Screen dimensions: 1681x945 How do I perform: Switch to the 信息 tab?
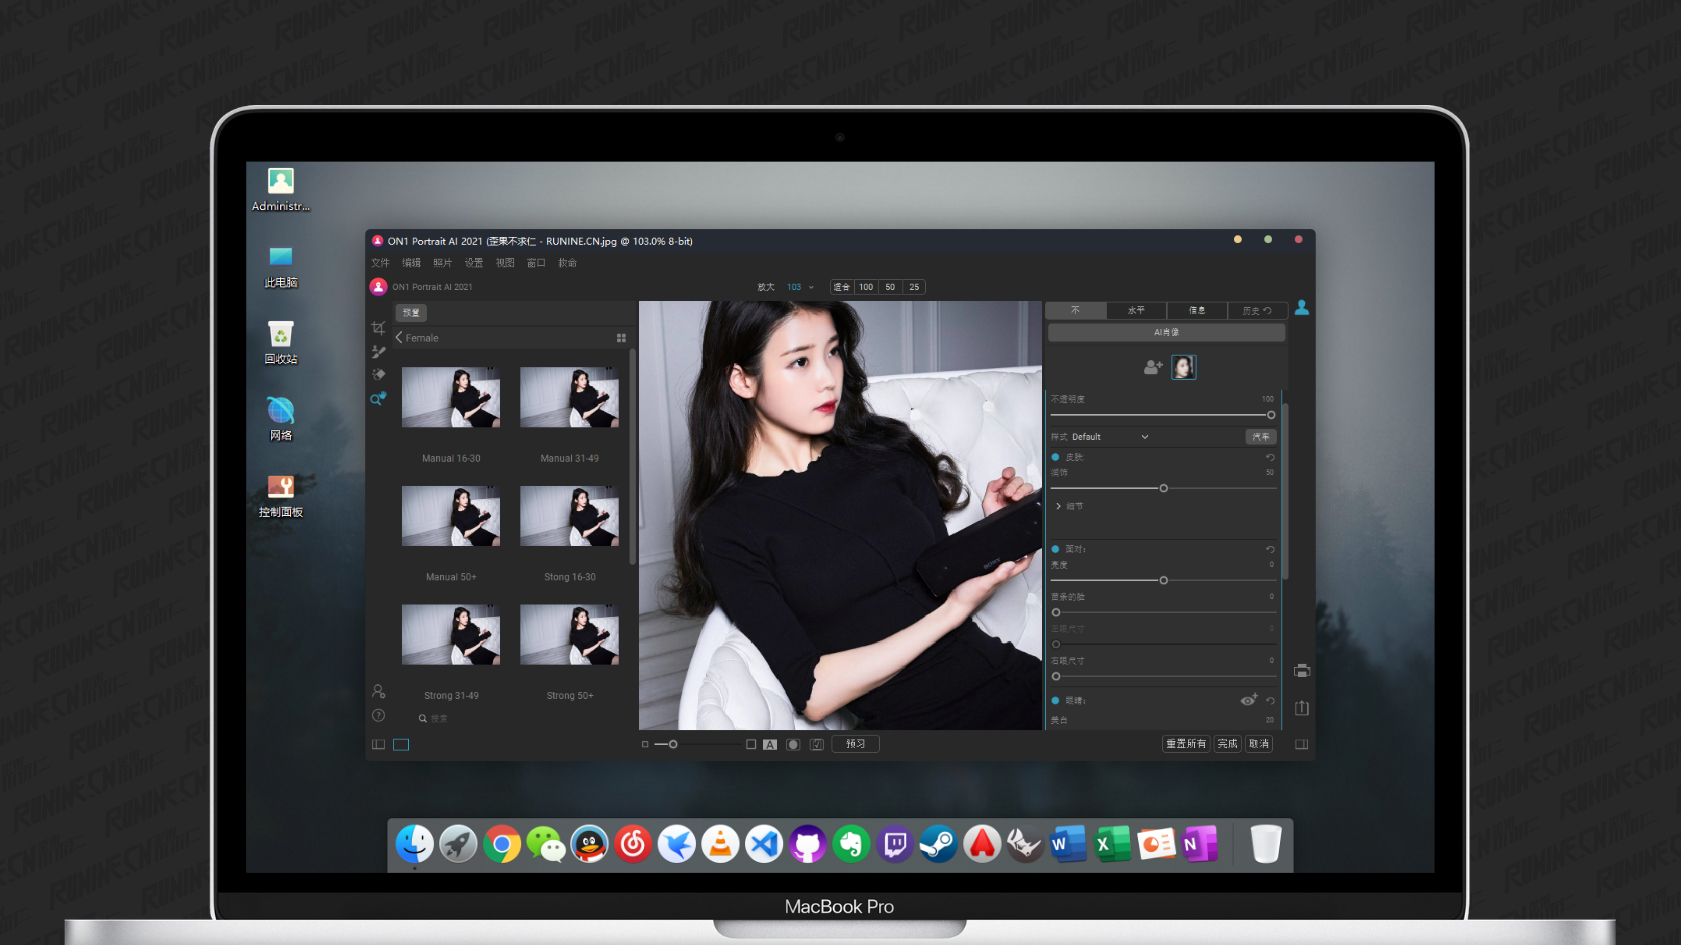tap(1196, 311)
